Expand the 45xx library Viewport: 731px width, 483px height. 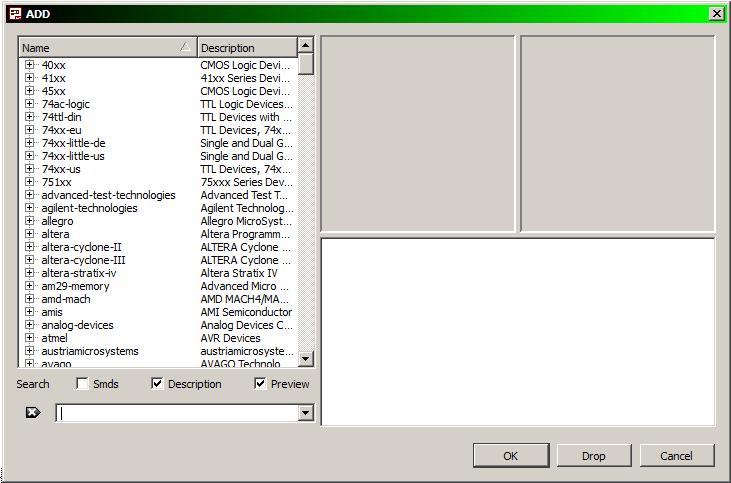29,90
